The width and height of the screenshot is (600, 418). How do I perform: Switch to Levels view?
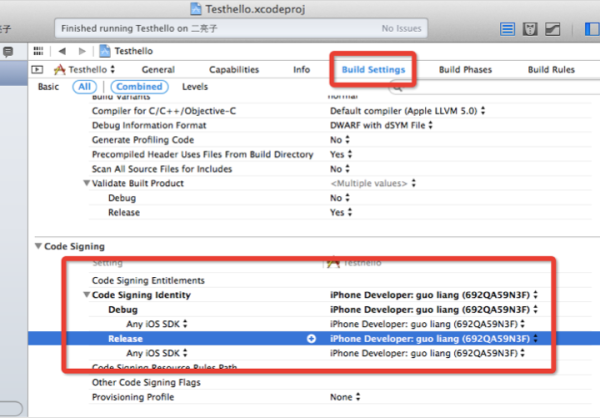click(195, 87)
